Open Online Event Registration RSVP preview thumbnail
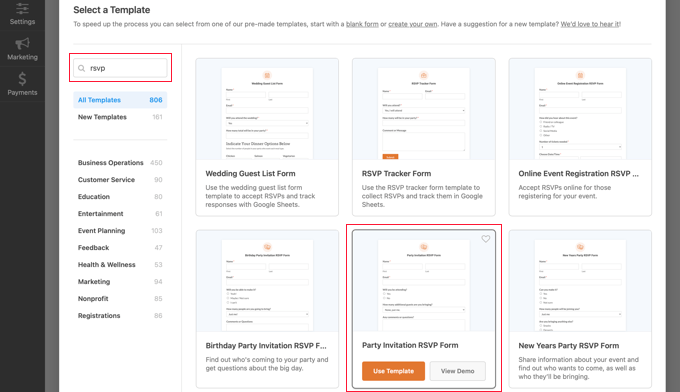The height and width of the screenshot is (392, 680). pyautogui.click(x=580, y=109)
